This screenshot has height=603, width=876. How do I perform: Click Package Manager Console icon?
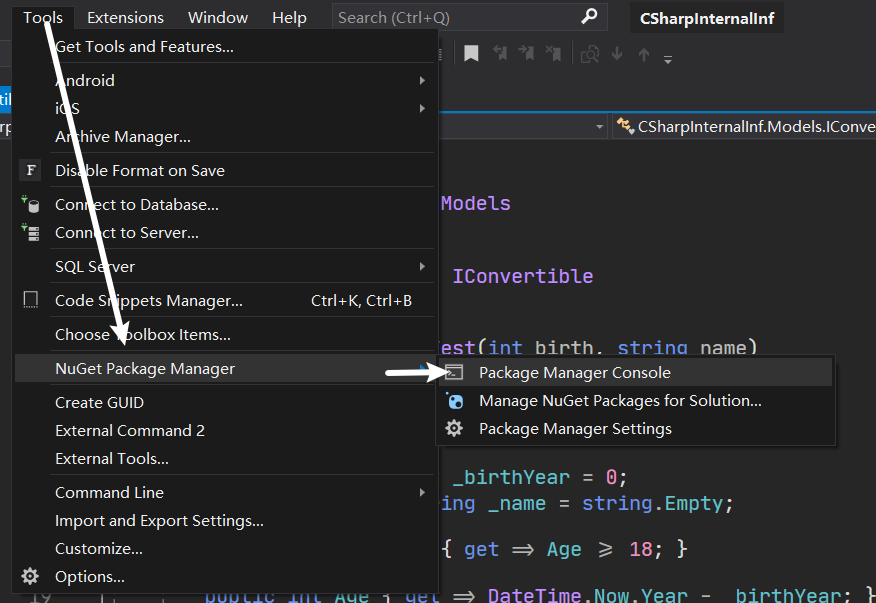[x=454, y=373]
